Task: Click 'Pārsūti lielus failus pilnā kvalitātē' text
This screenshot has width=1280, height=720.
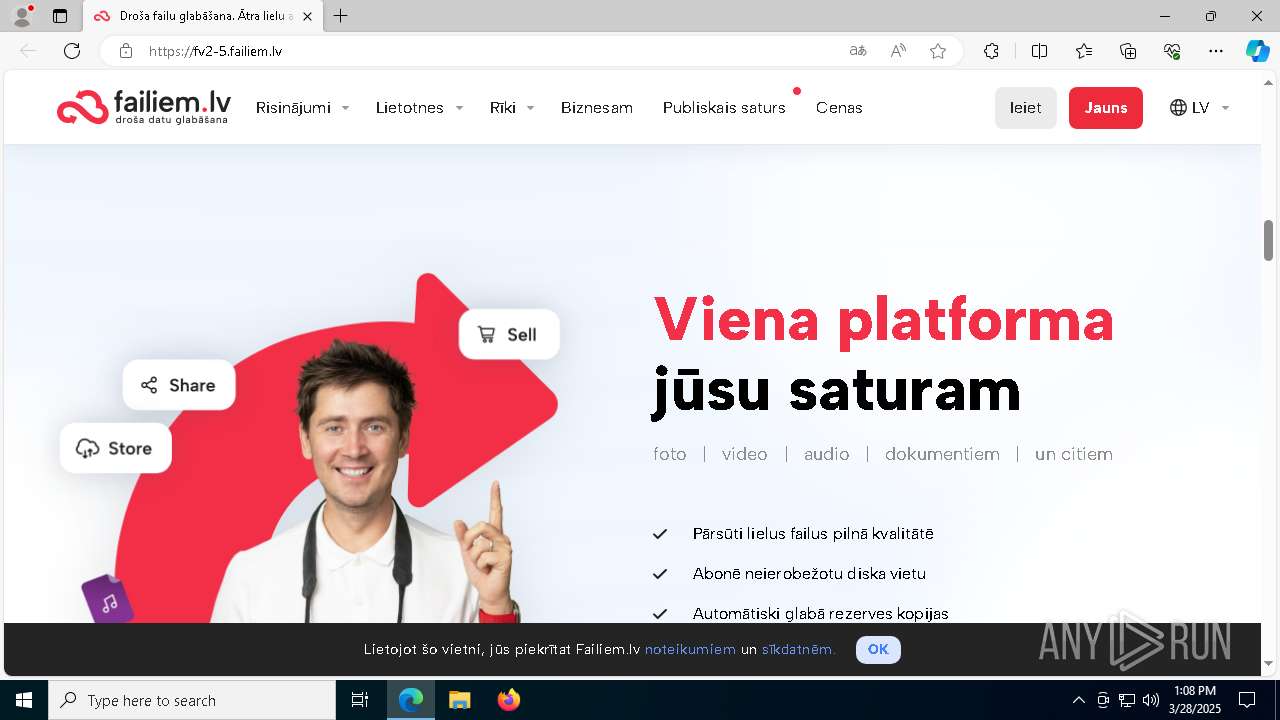Action: [x=813, y=534]
